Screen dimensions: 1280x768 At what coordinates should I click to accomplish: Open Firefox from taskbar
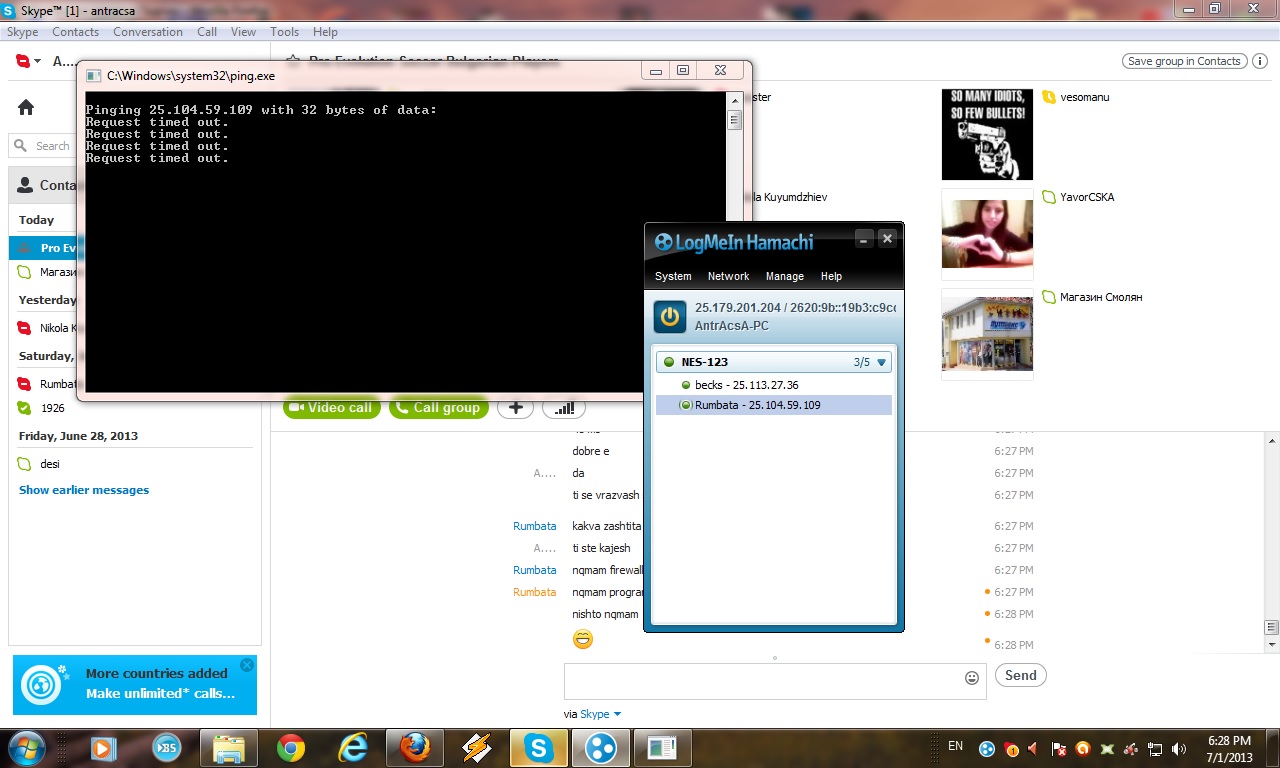click(x=414, y=748)
